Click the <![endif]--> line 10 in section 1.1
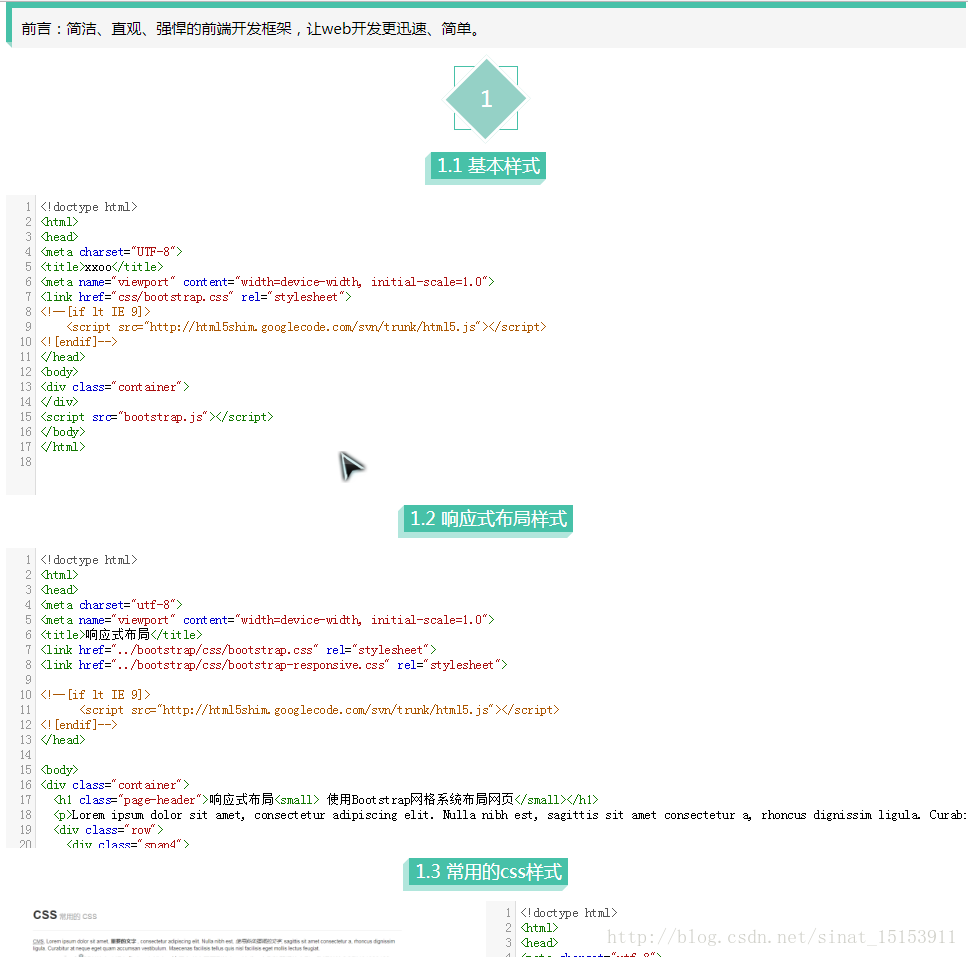This screenshot has width=968, height=957. pos(79,341)
